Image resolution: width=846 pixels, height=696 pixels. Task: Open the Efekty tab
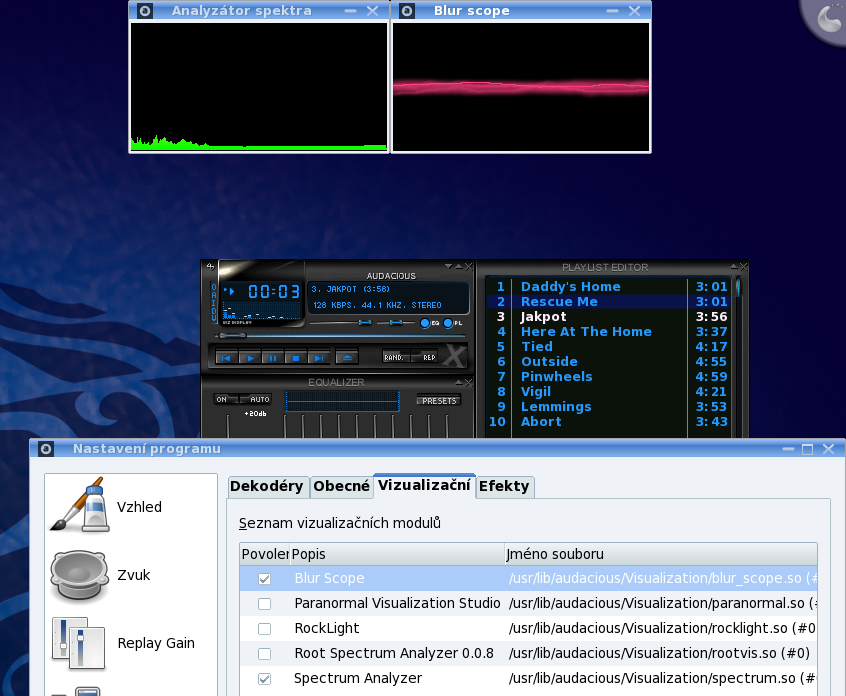(505, 487)
